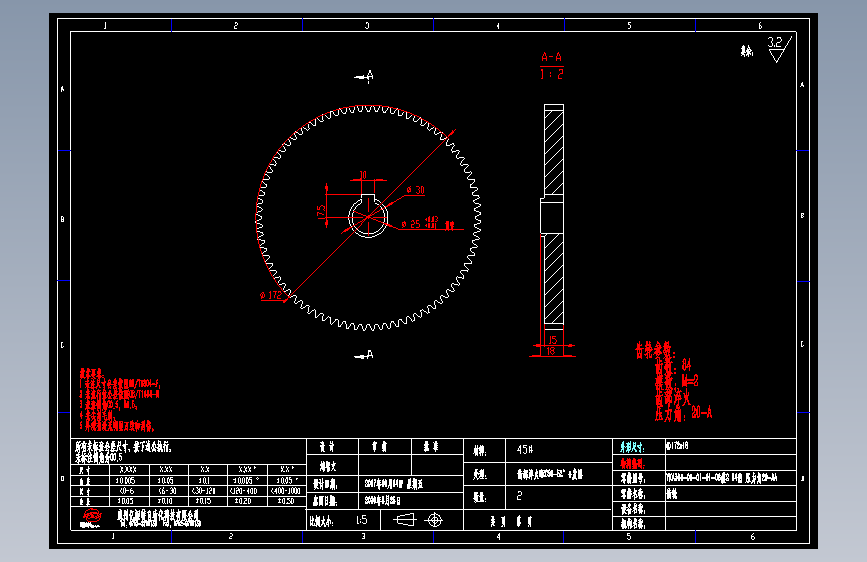The width and height of the screenshot is (867, 562).
Task: Click the red label in the title block
Action: (632, 464)
